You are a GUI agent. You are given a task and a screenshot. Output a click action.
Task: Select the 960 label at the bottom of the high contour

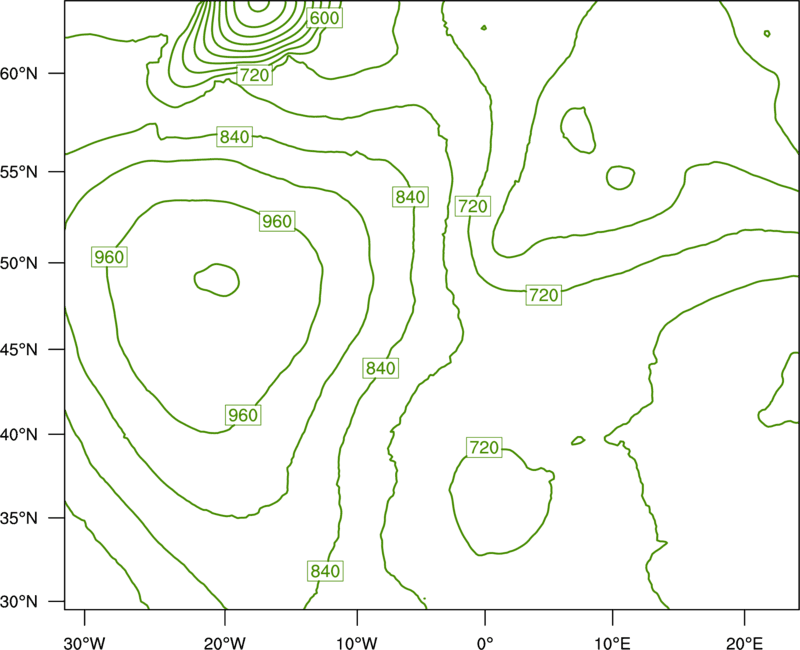243,415
